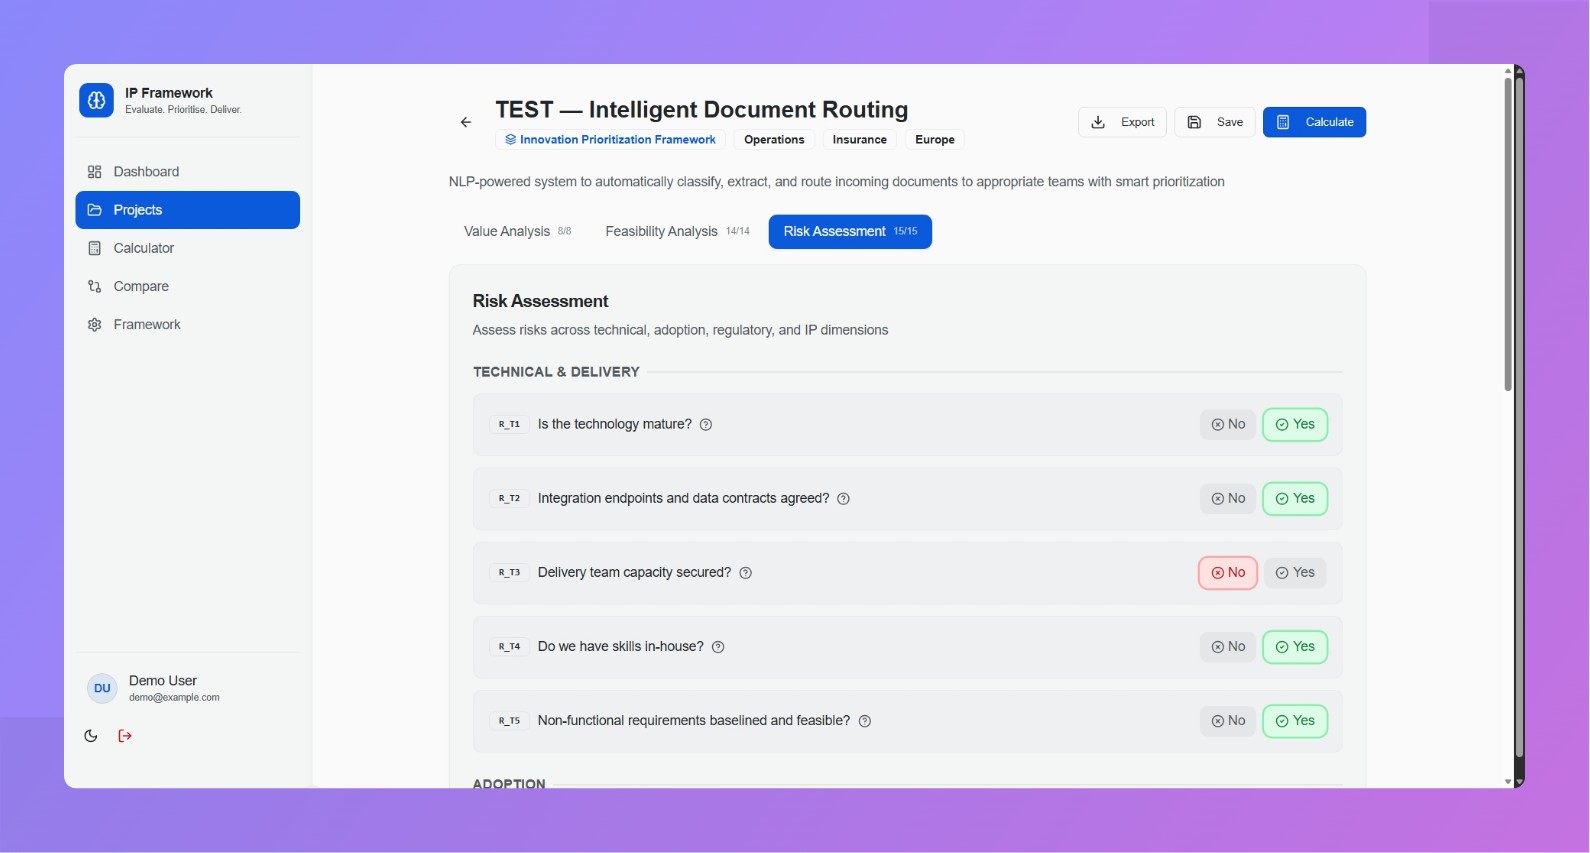Go to Compare in sidebar
Image resolution: width=1590 pixels, height=853 pixels.
(x=141, y=287)
